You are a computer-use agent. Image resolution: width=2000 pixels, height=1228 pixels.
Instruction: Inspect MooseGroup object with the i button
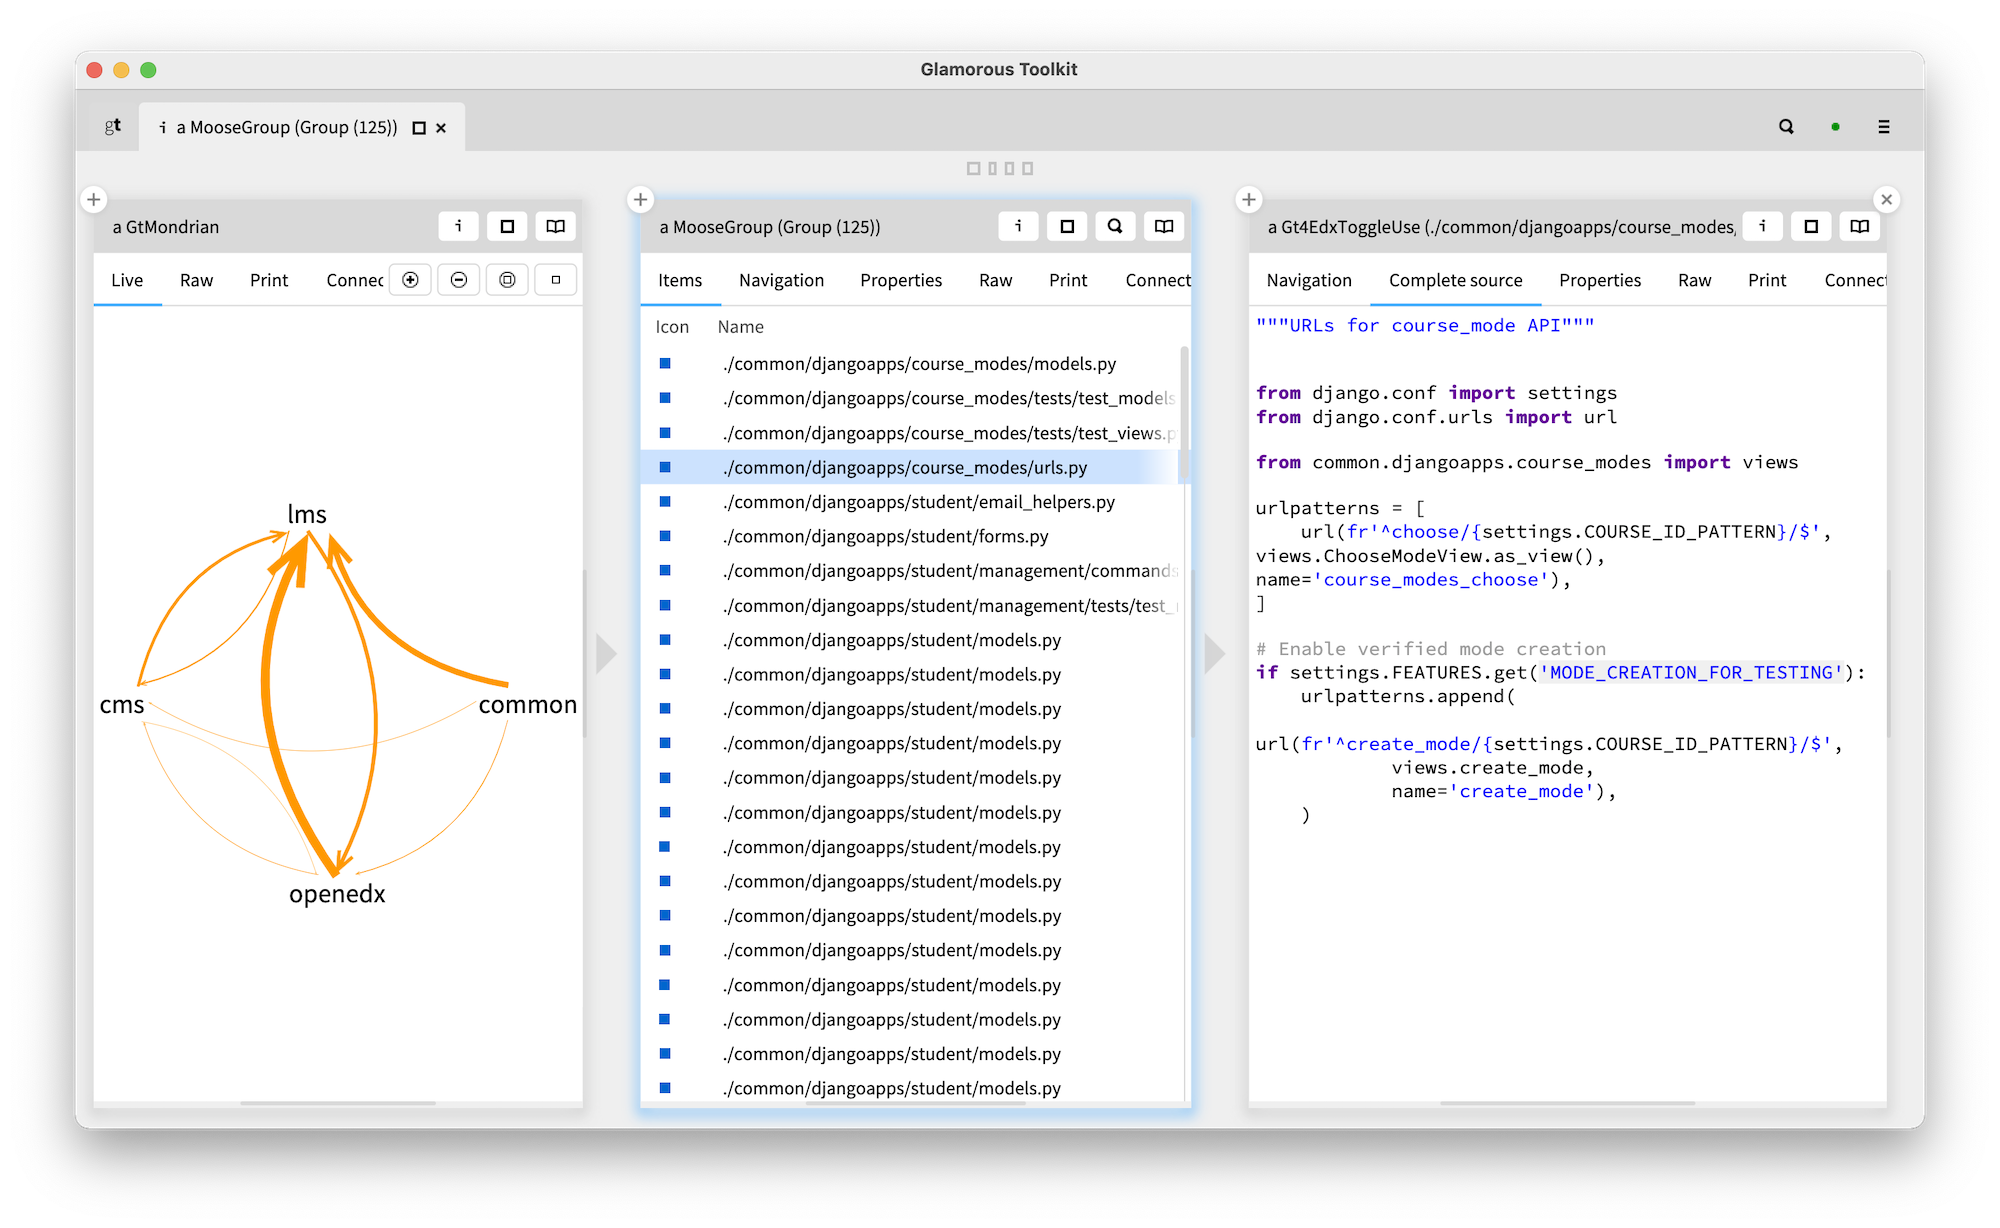(1019, 226)
